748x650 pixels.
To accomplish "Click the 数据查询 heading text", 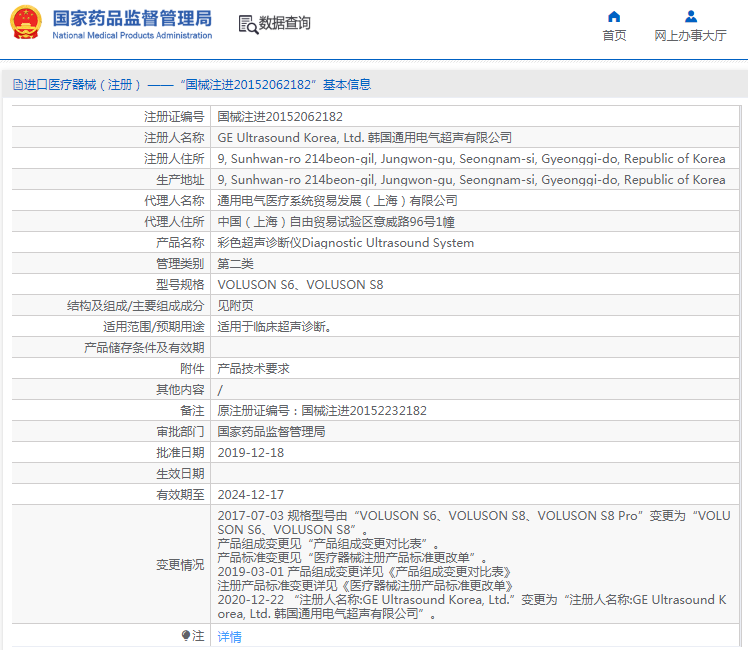I will click(x=285, y=24).
